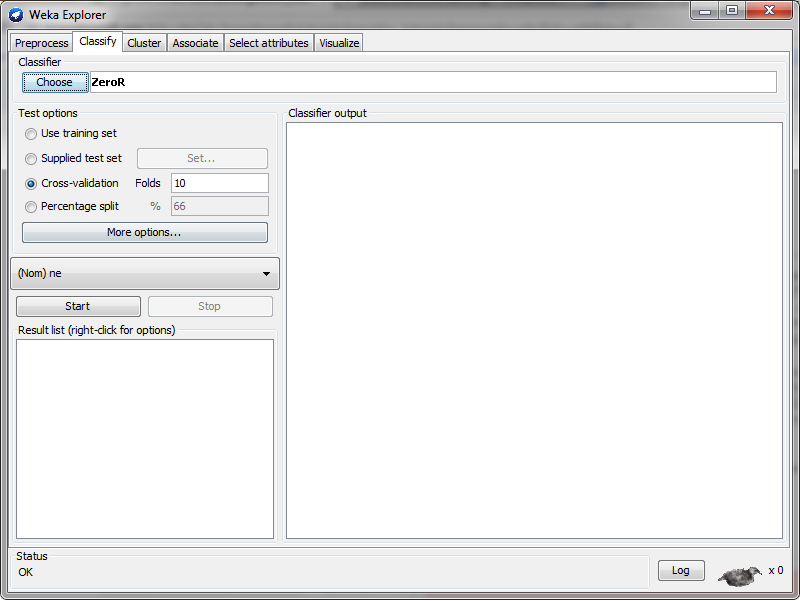Switch to the Visualize tab
This screenshot has width=800, height=601.
(x=339, y=43)
